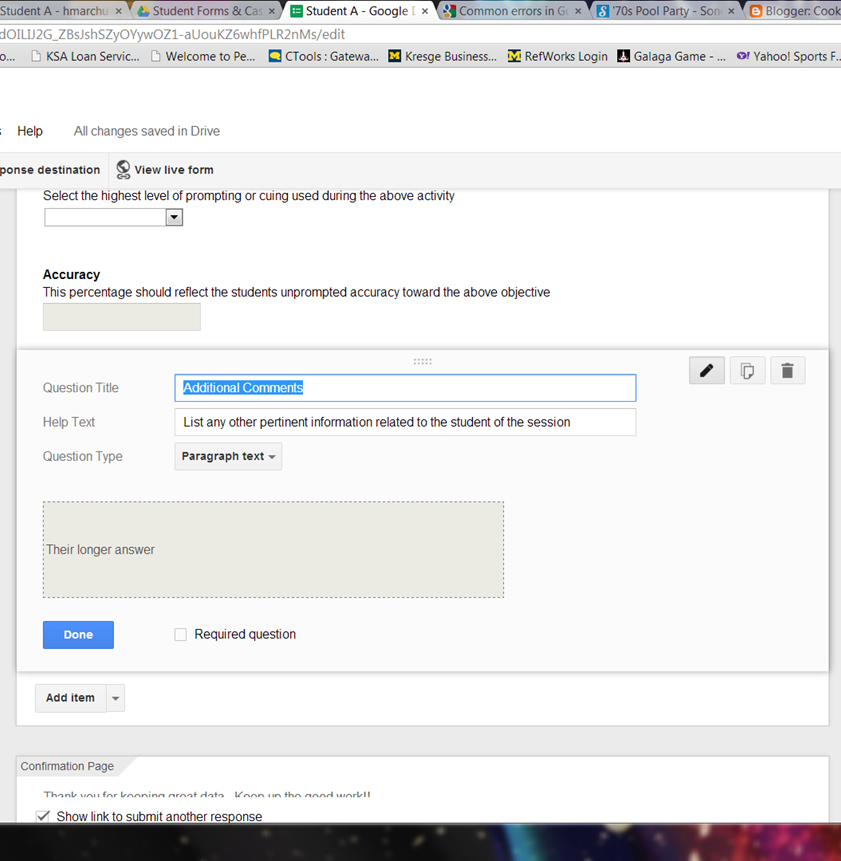Grab the dotted drag handle on question
This screenshot has height=861, width=841.
pos(422,361)
